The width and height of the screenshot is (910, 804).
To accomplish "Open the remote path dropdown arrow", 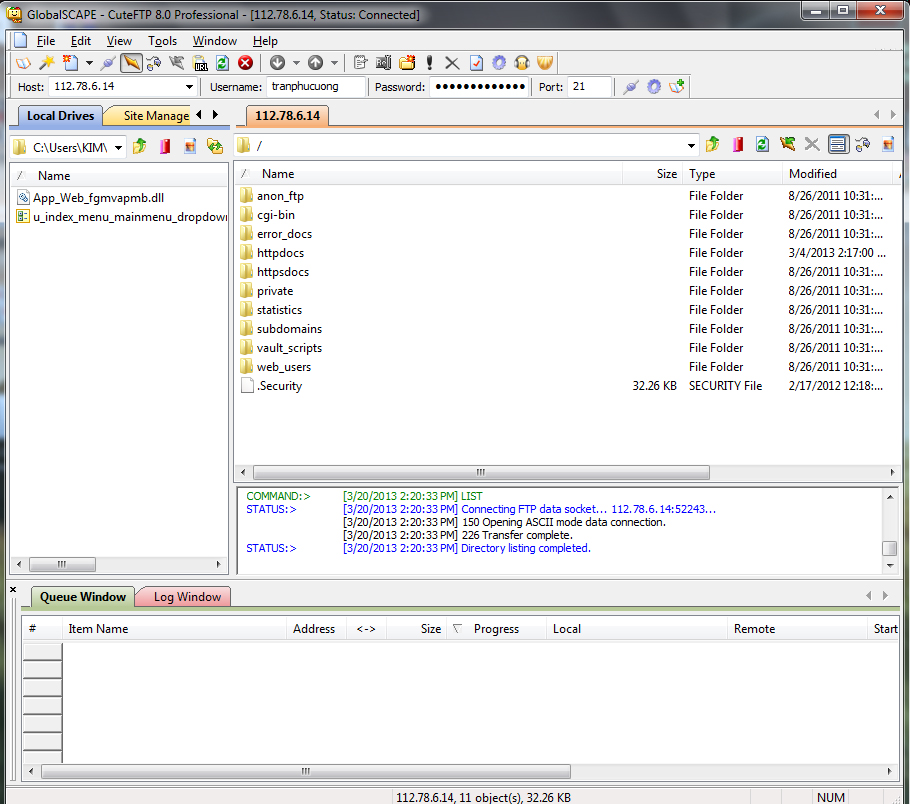I will point(691,146).
